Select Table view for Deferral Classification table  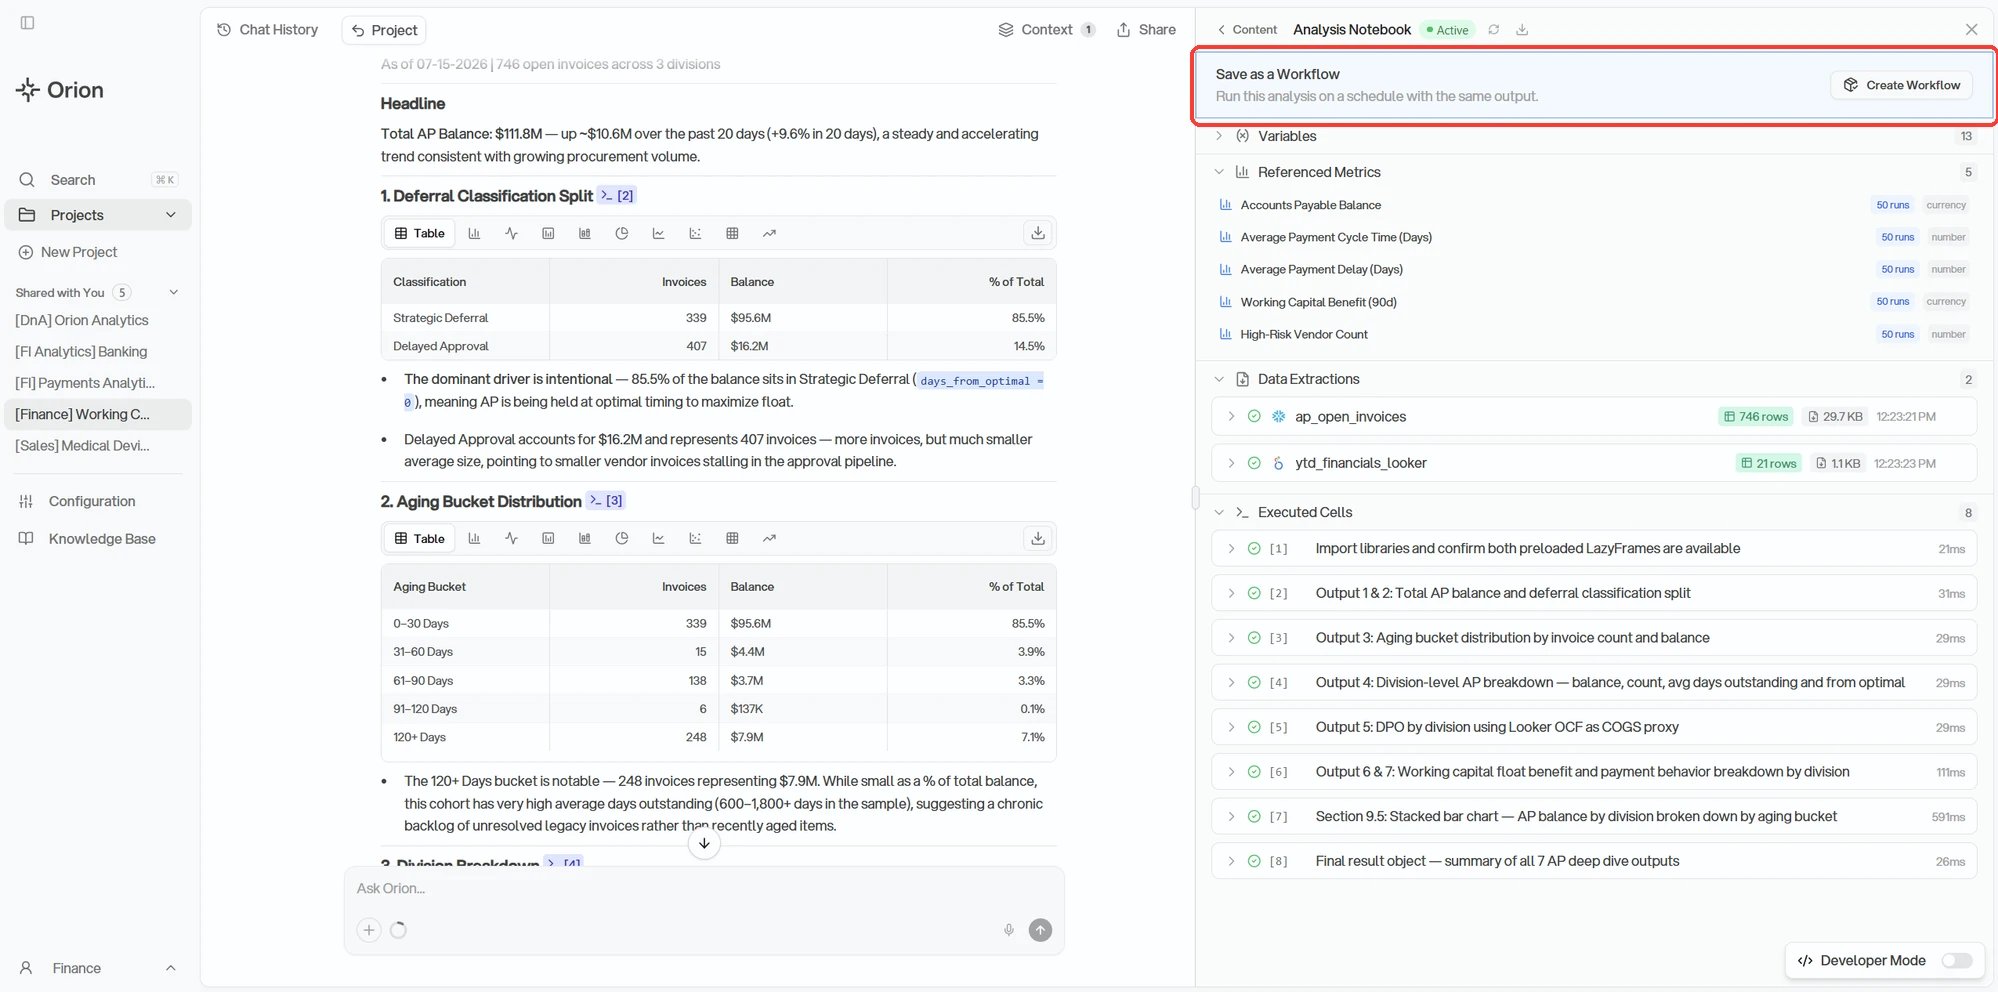(x=420, y=233)
